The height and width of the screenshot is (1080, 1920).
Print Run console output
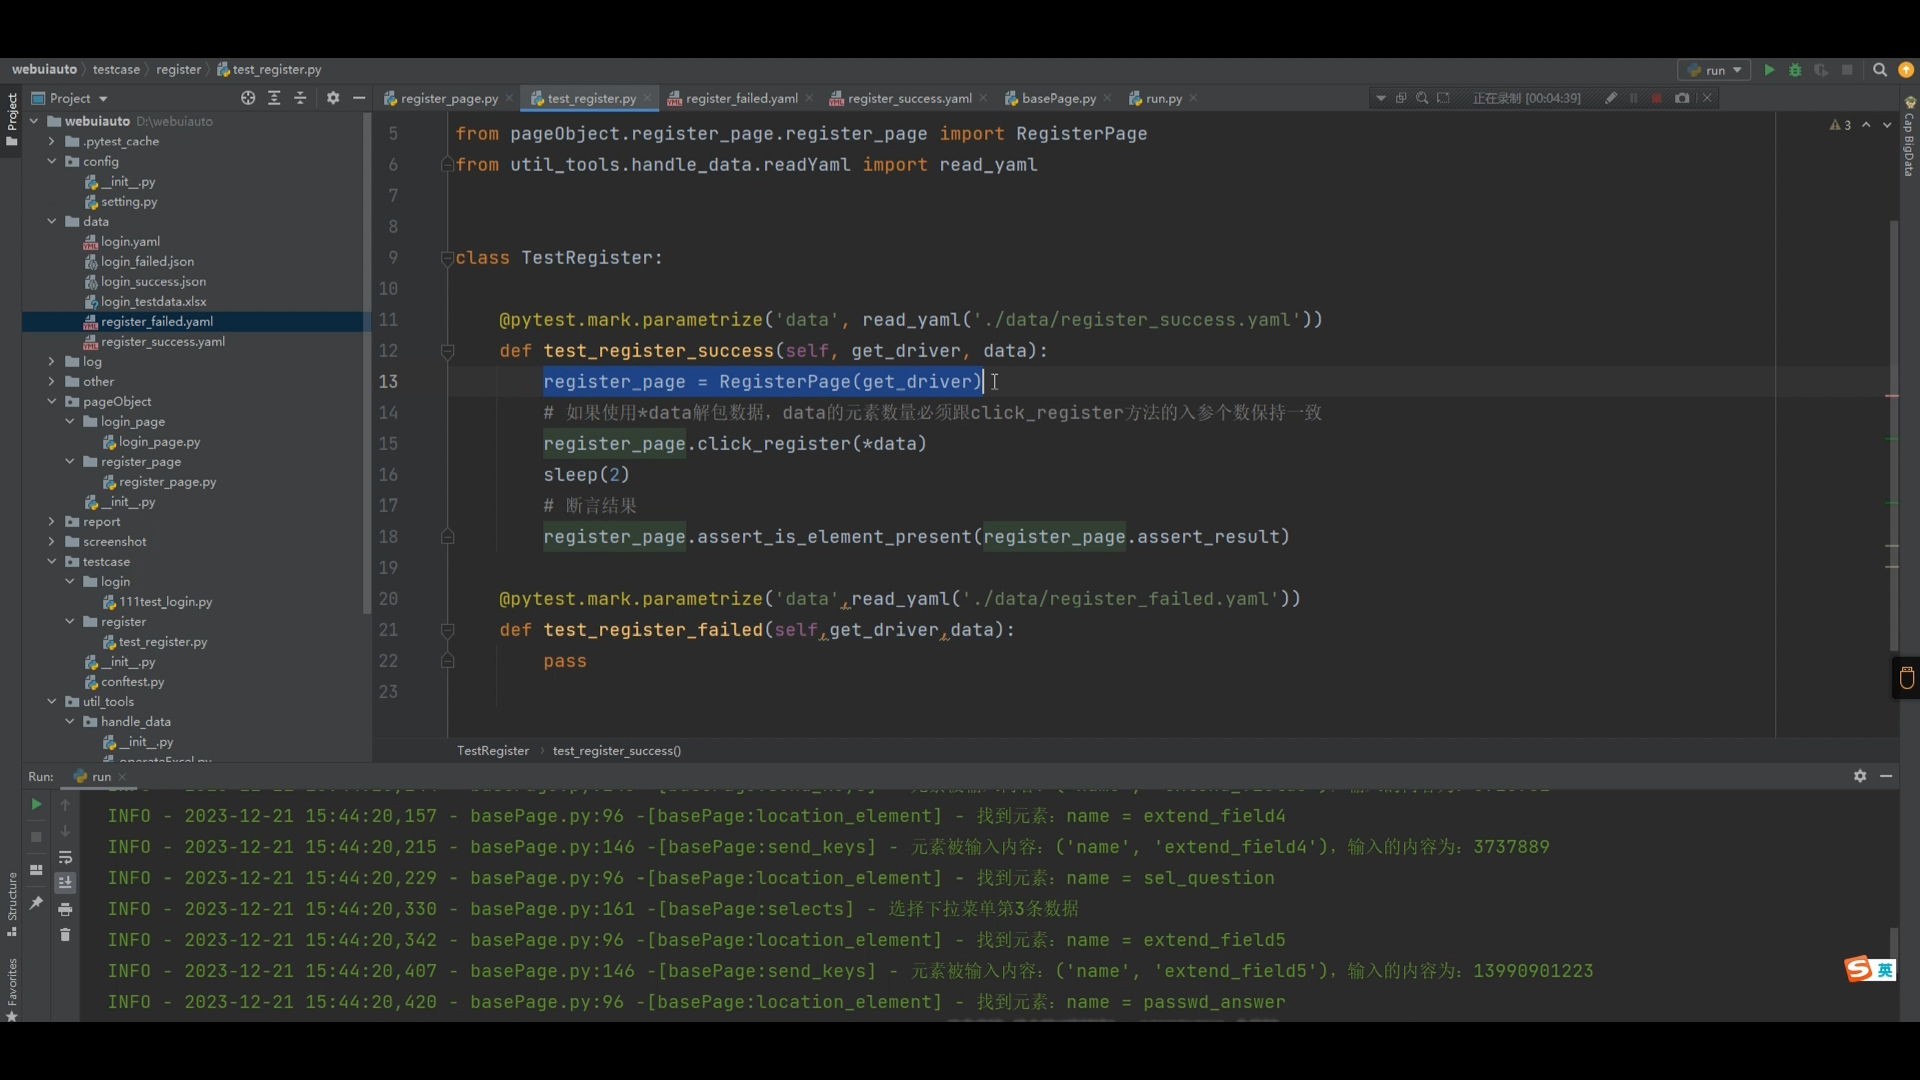tap(65, 909)
